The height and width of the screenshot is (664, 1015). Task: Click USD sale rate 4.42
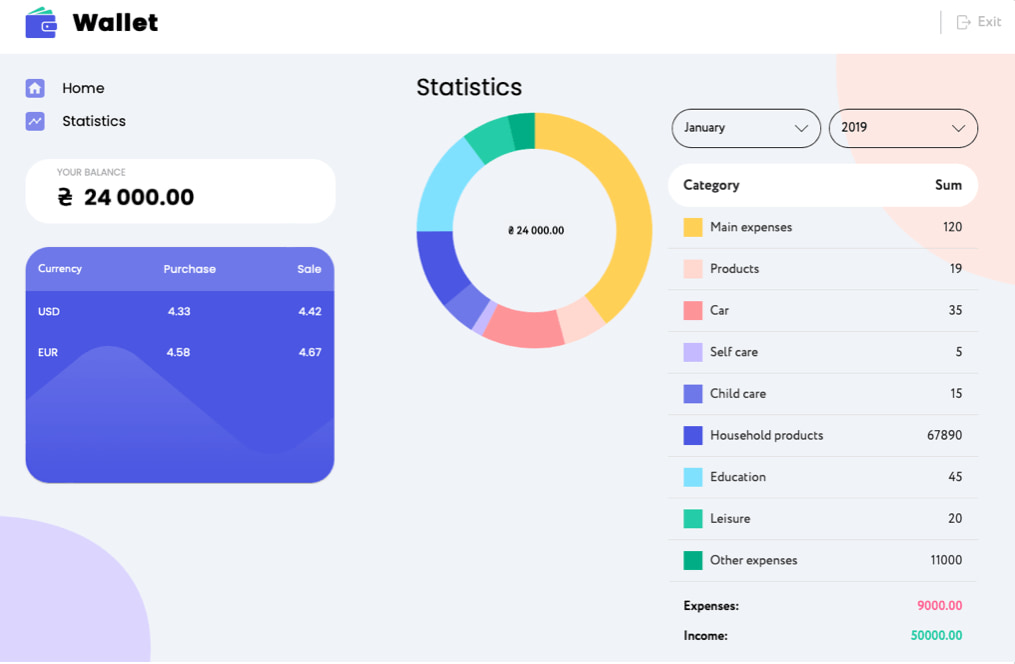[309, 311]
